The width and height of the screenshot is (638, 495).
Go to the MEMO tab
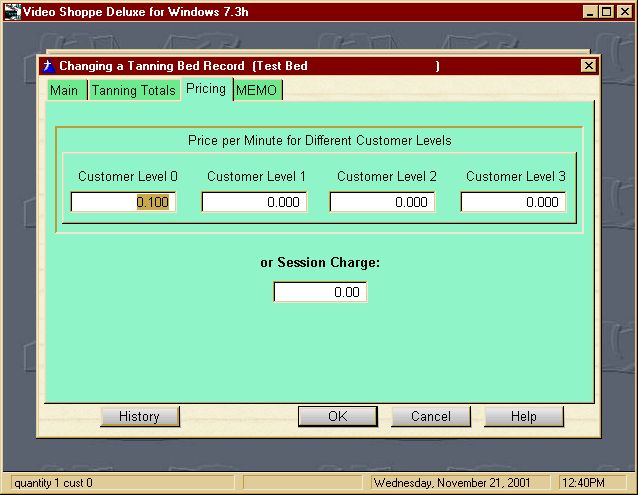pyautogui.click(x=256, y=91)
